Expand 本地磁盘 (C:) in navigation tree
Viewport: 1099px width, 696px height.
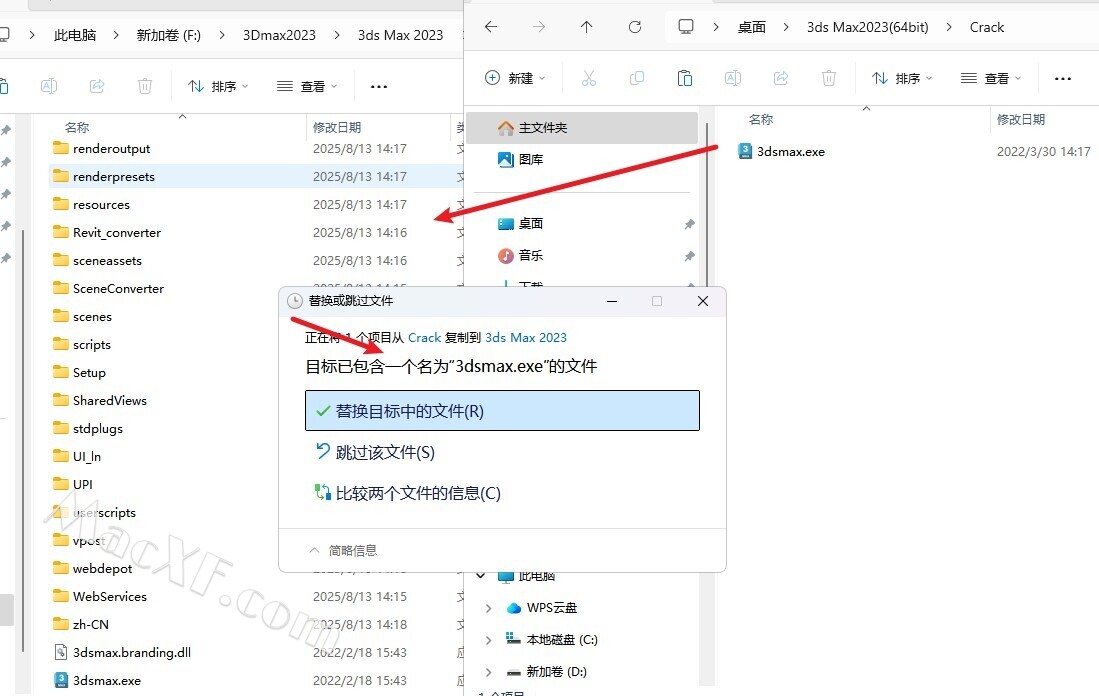coord(489,639)
